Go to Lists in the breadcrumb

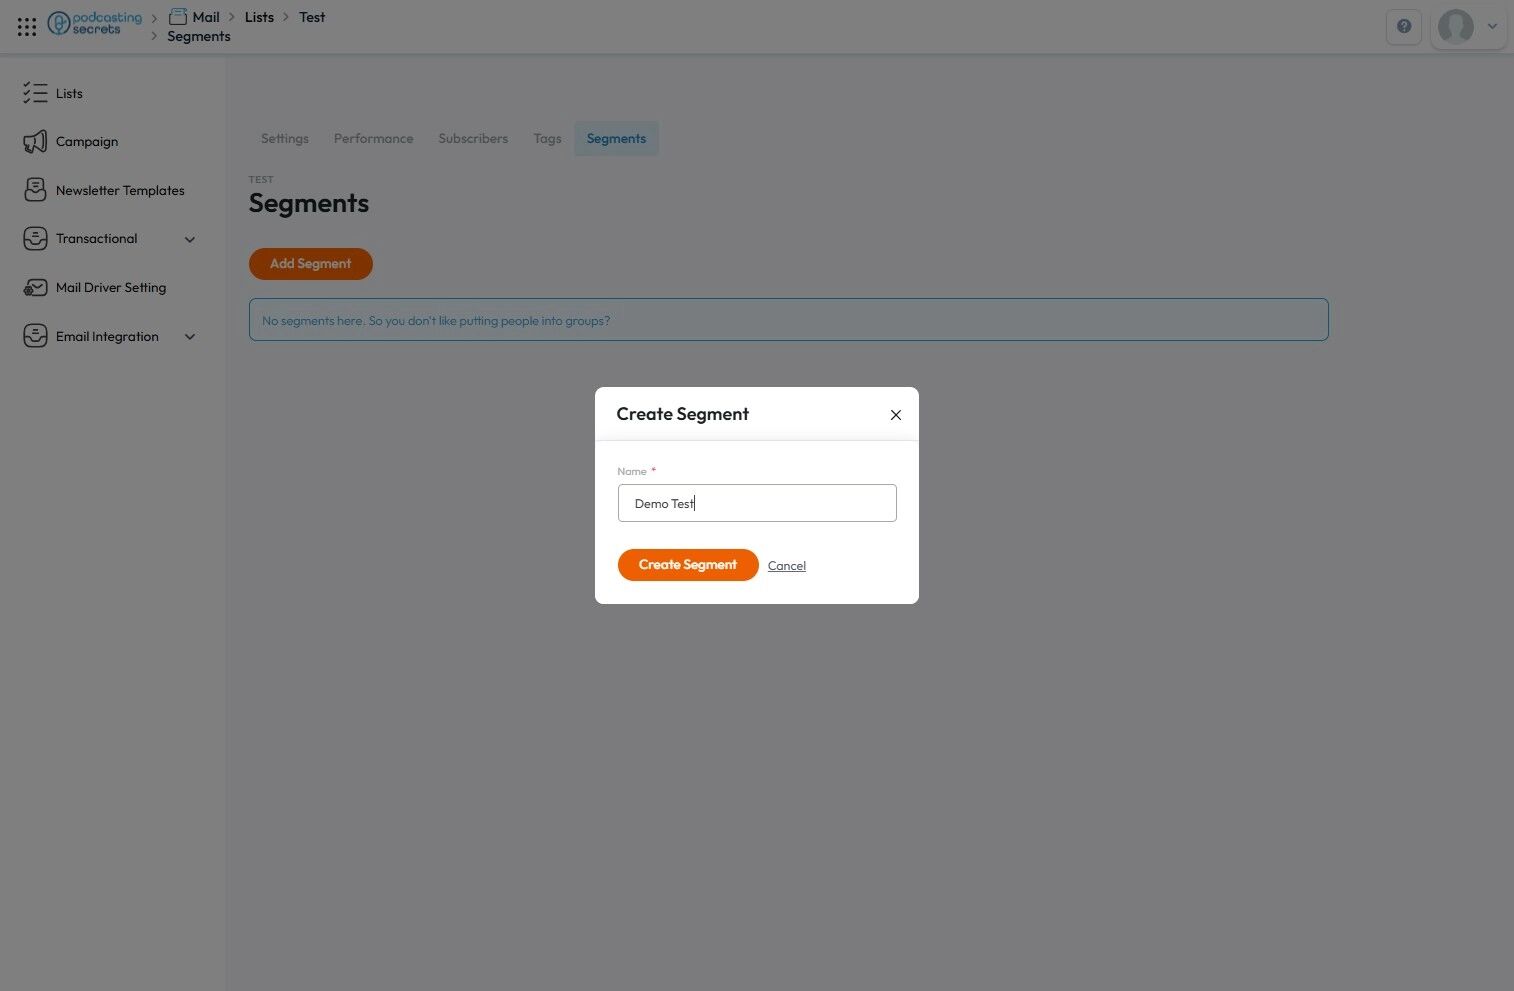259,17
